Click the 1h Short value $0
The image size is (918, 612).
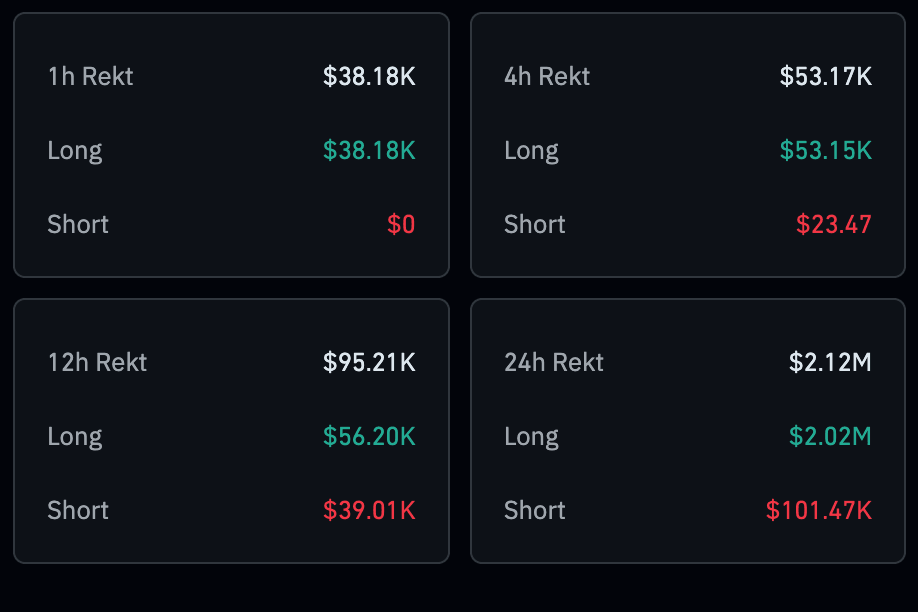401,225
